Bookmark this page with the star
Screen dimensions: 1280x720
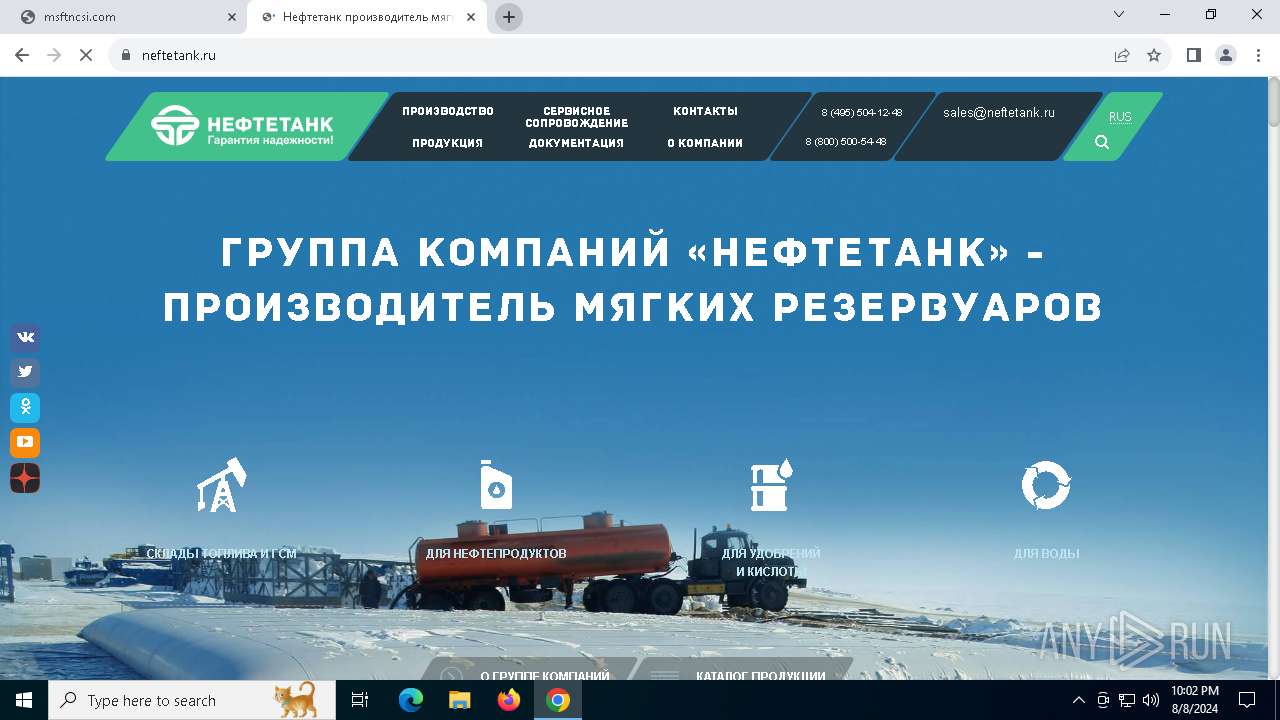(x=1154, y=55)
